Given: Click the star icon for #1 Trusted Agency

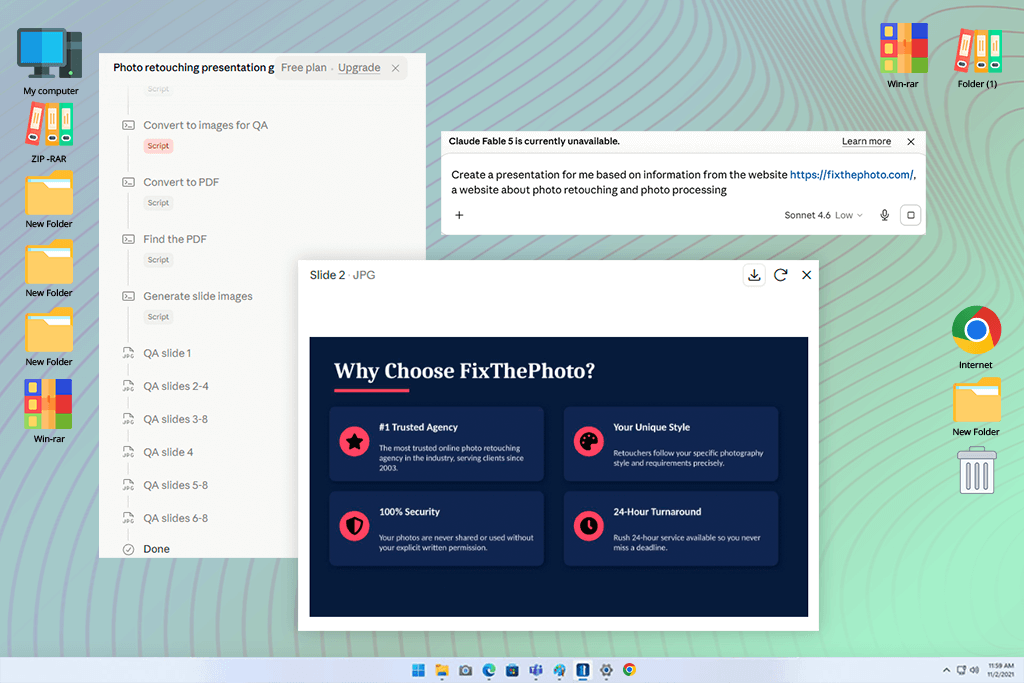Looking at the screenshot, I should (355, 442).
